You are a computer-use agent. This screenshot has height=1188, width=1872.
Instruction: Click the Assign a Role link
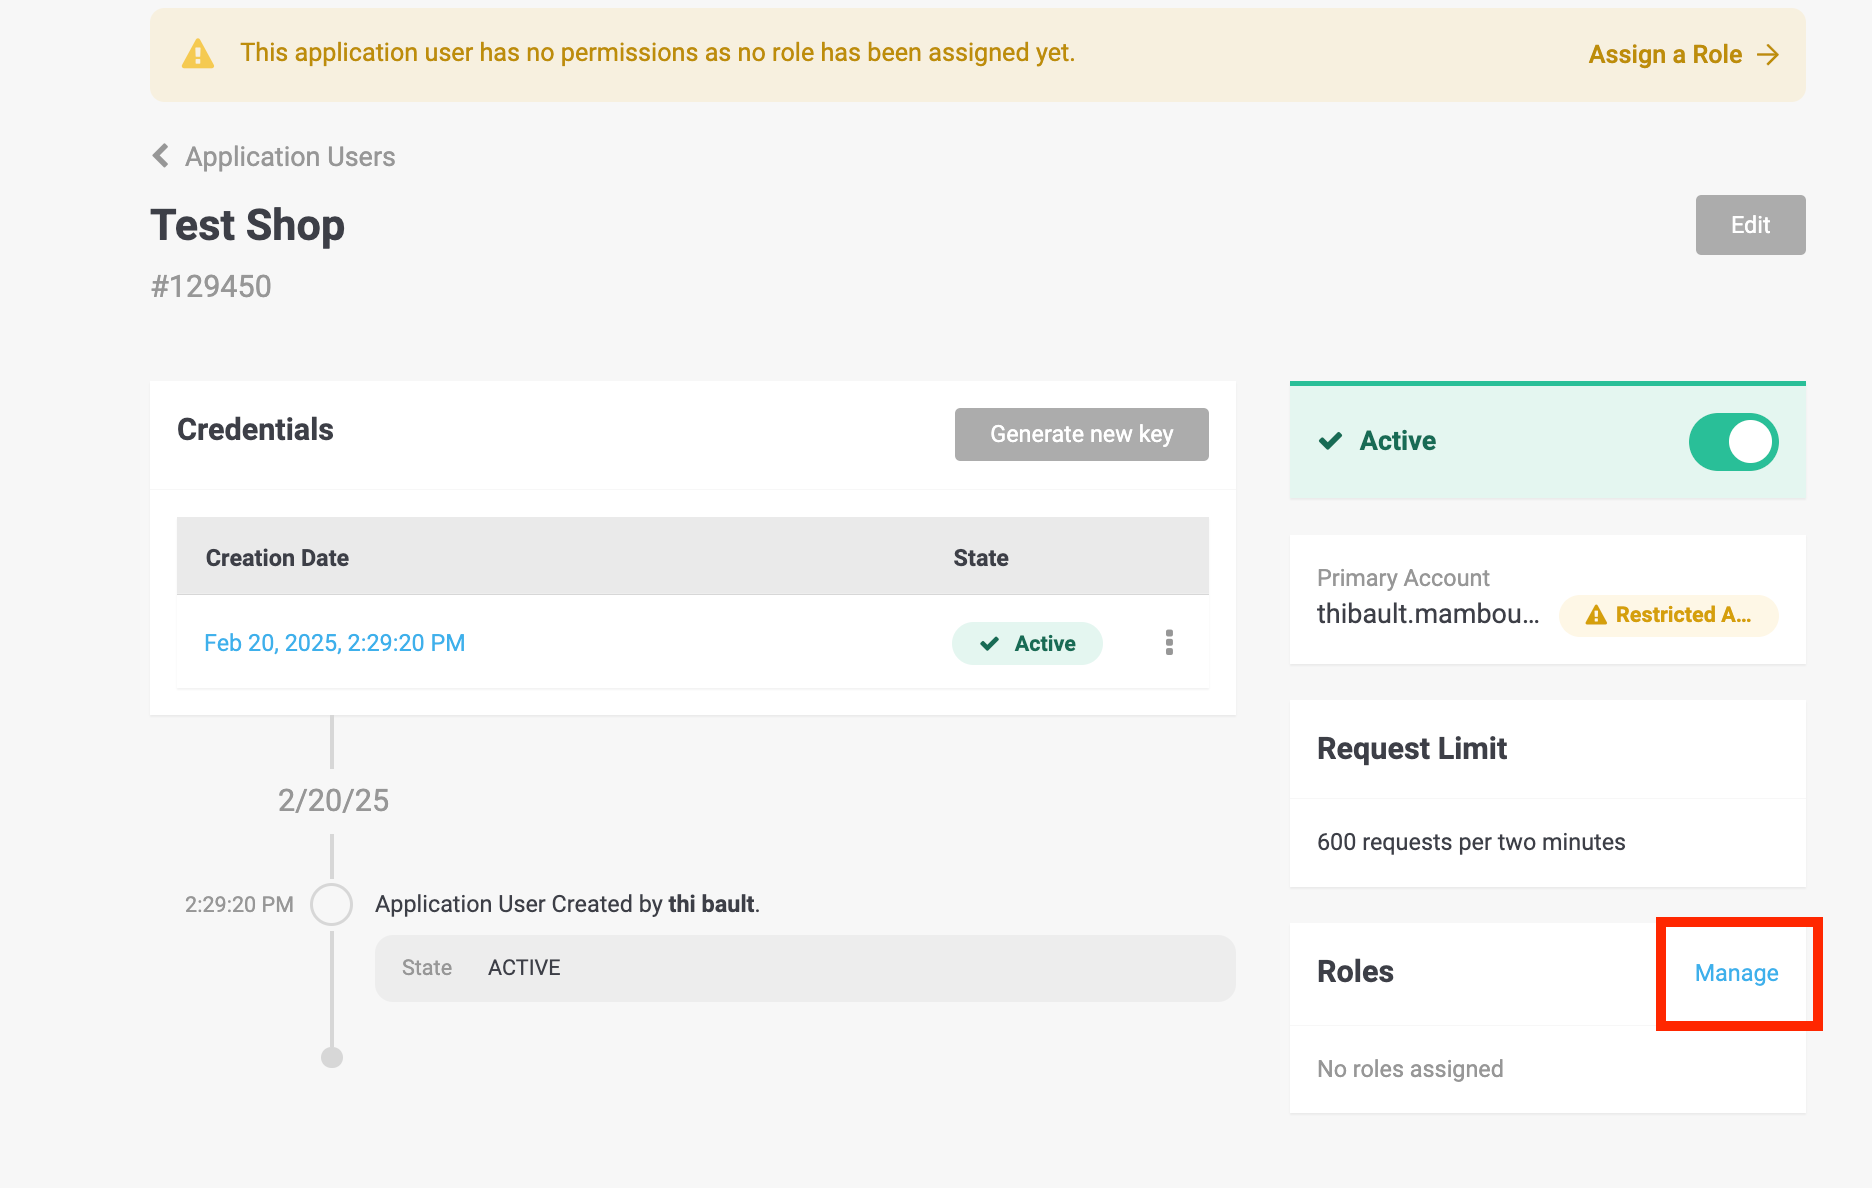click(x=1665, y=55)
